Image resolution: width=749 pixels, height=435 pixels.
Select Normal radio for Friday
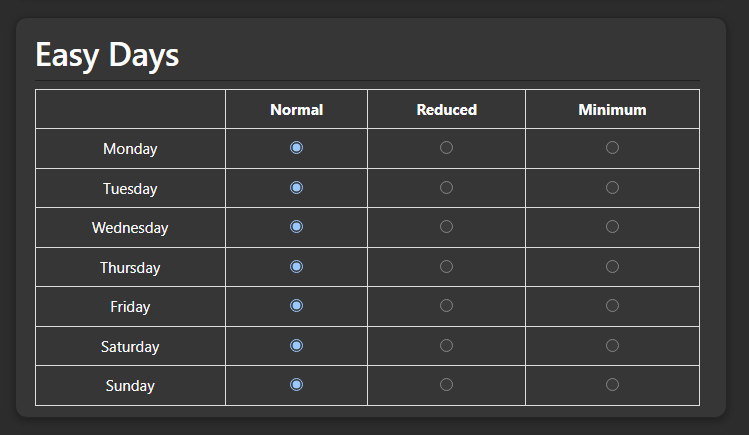click(x=296, y=306)
